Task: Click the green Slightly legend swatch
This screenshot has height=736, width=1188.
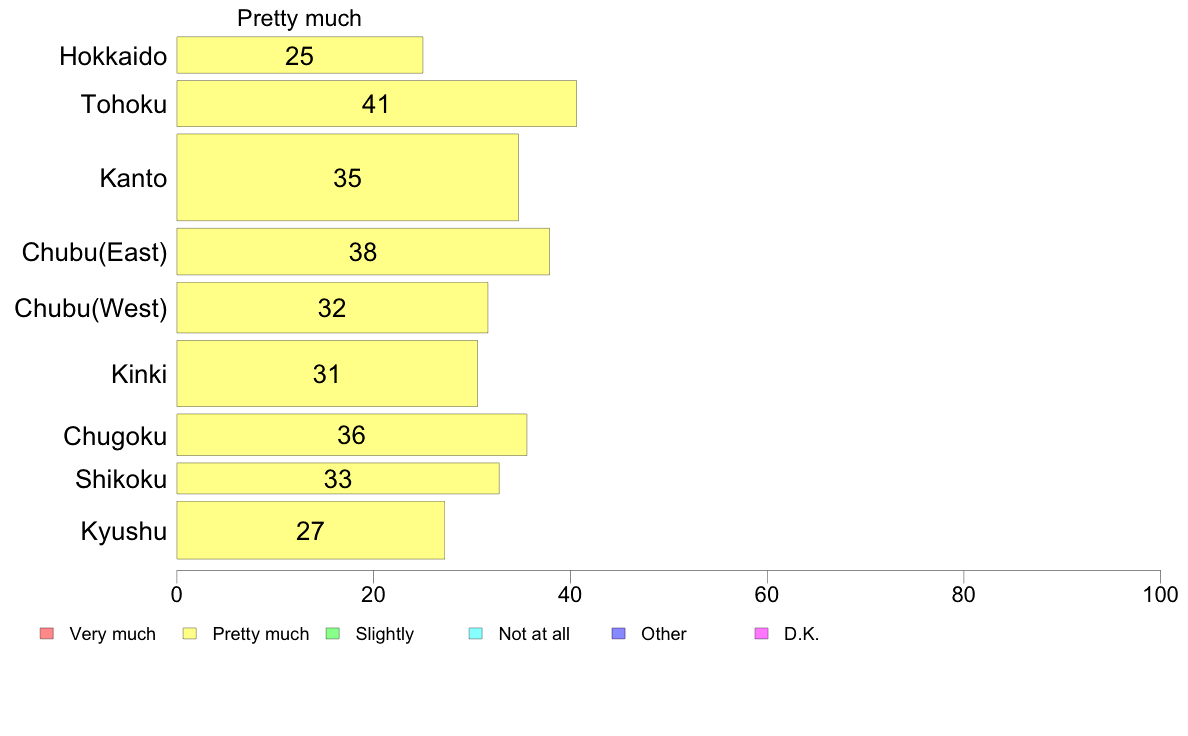Action: coord(333,634)
